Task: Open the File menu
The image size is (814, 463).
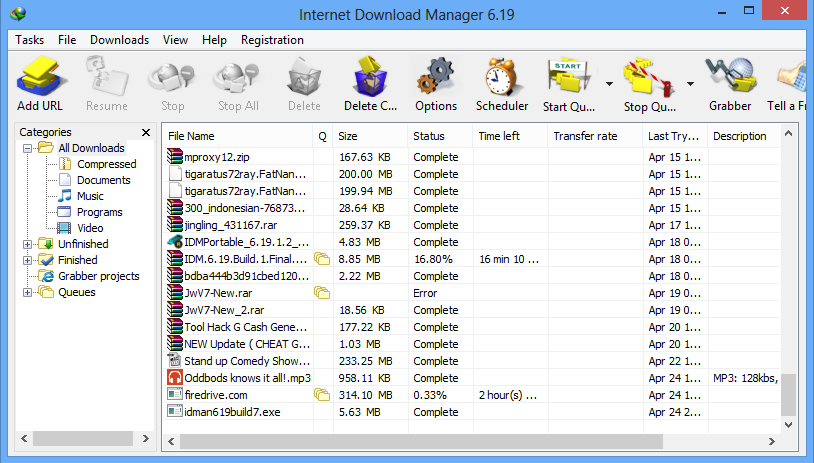Action: 67,40
